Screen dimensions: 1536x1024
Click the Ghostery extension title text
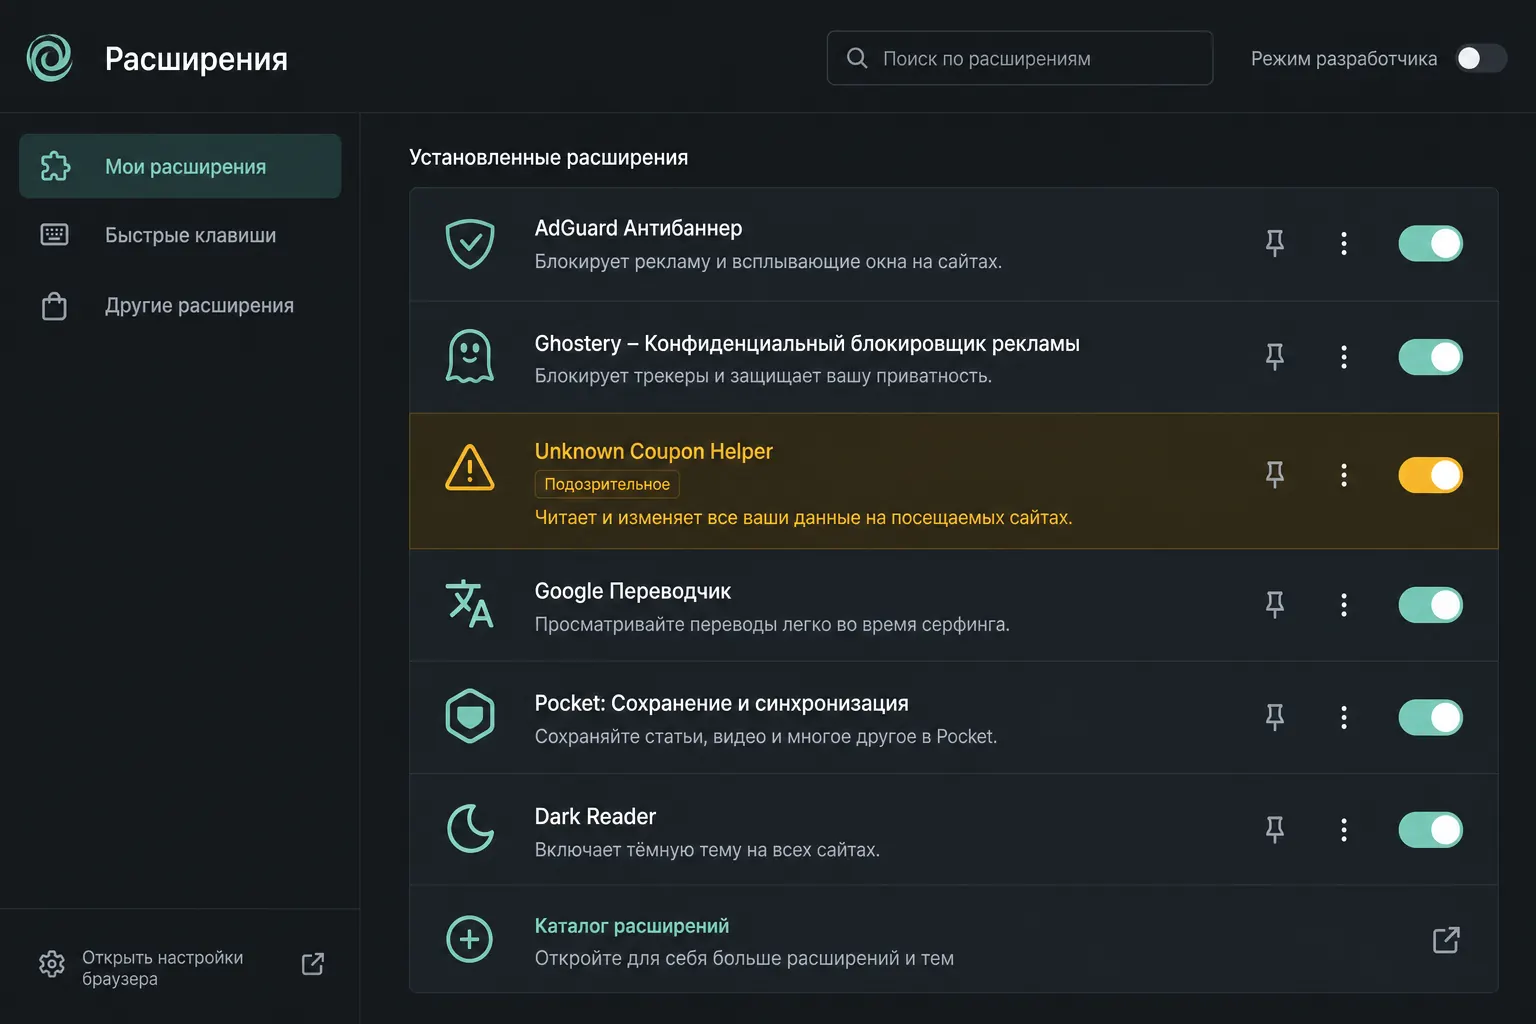point(807,344)
